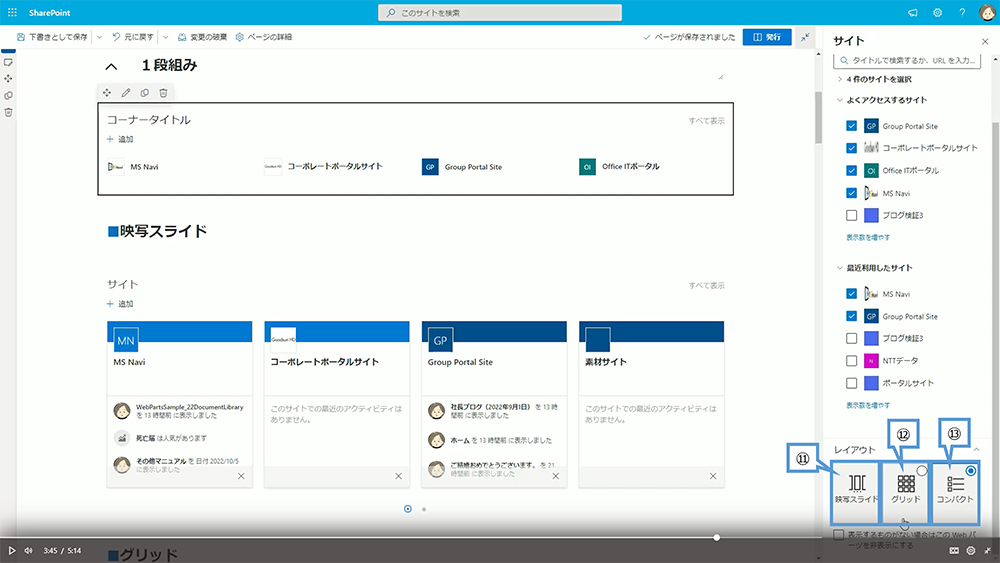Click the 発行 publish button

767,37
